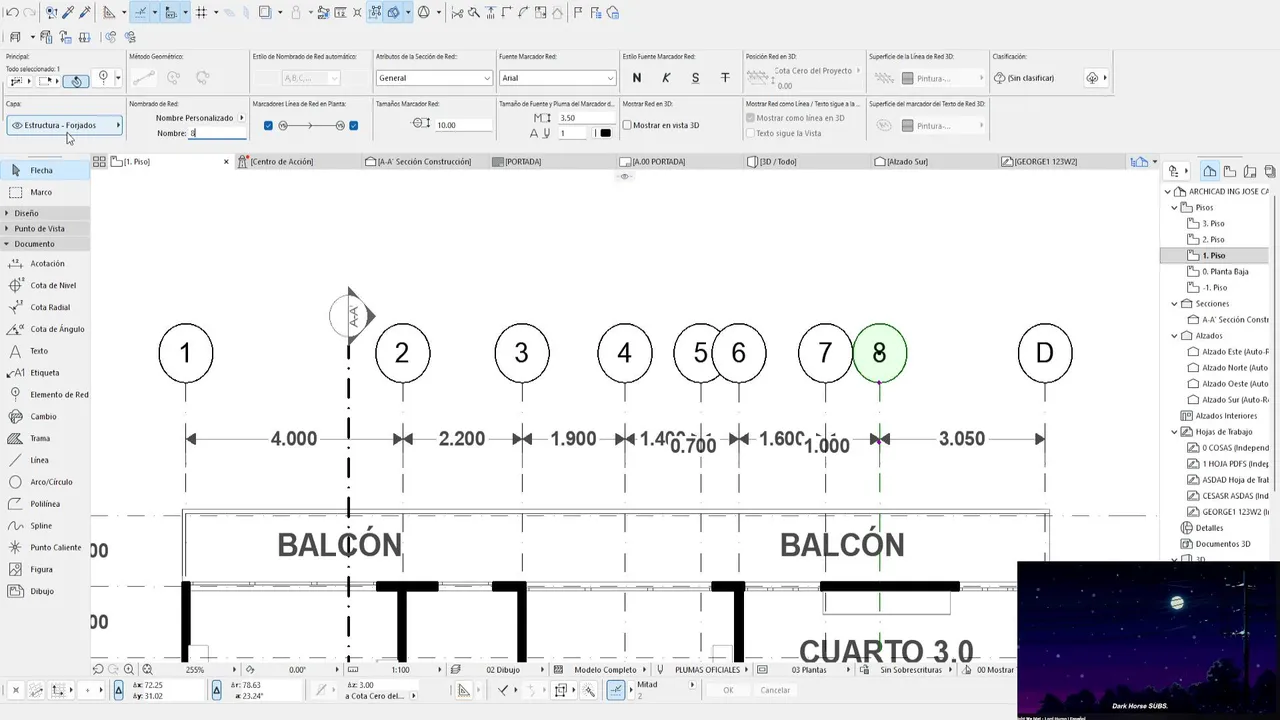Collapse the Secciones tree node

click(x=1175, y=304)
